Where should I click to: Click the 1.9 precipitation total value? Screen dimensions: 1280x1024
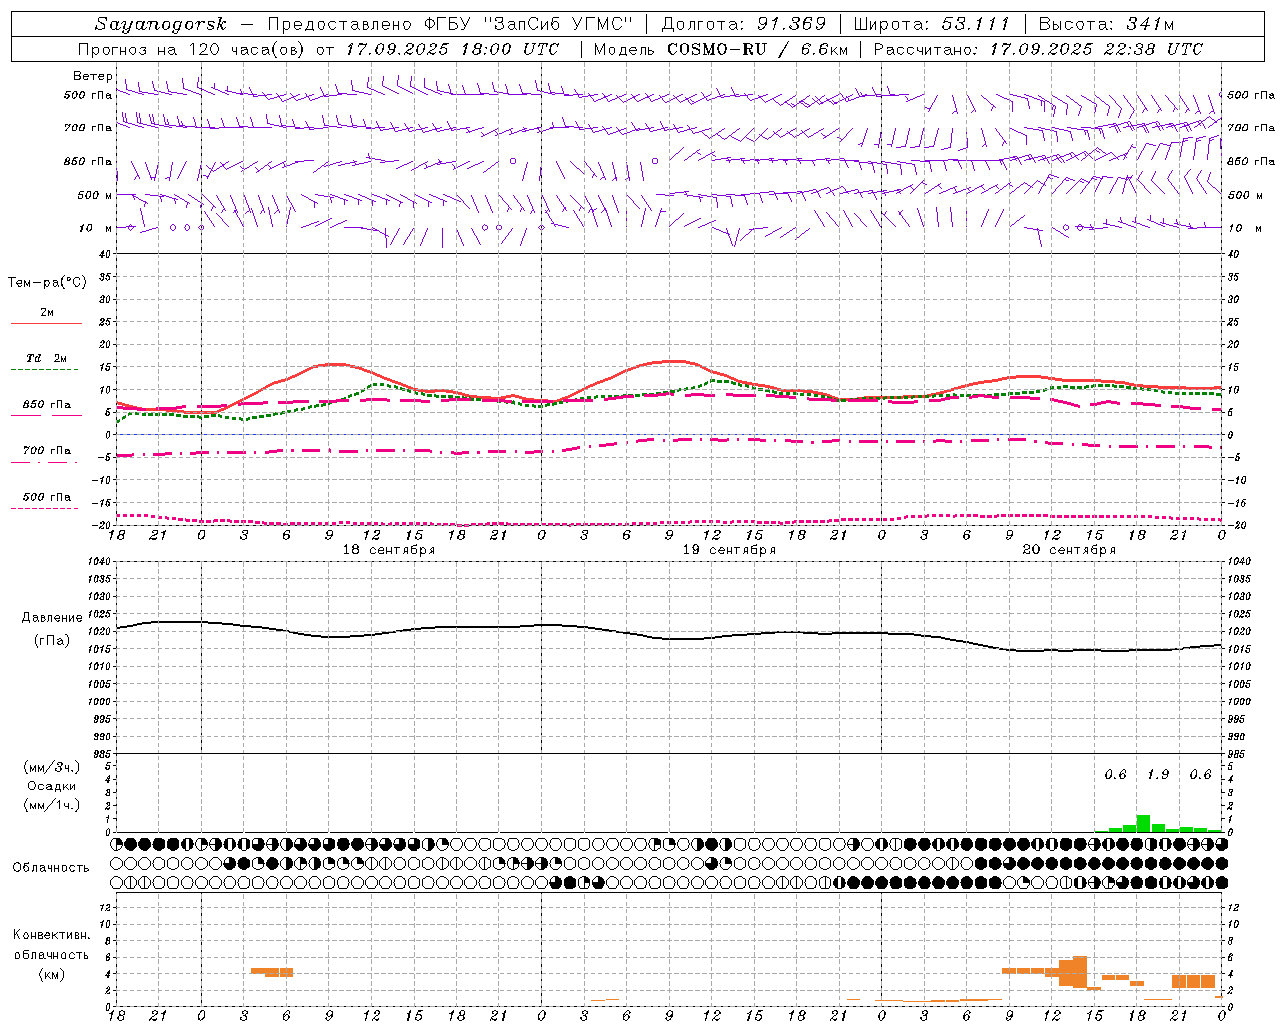pos(1158,775)
